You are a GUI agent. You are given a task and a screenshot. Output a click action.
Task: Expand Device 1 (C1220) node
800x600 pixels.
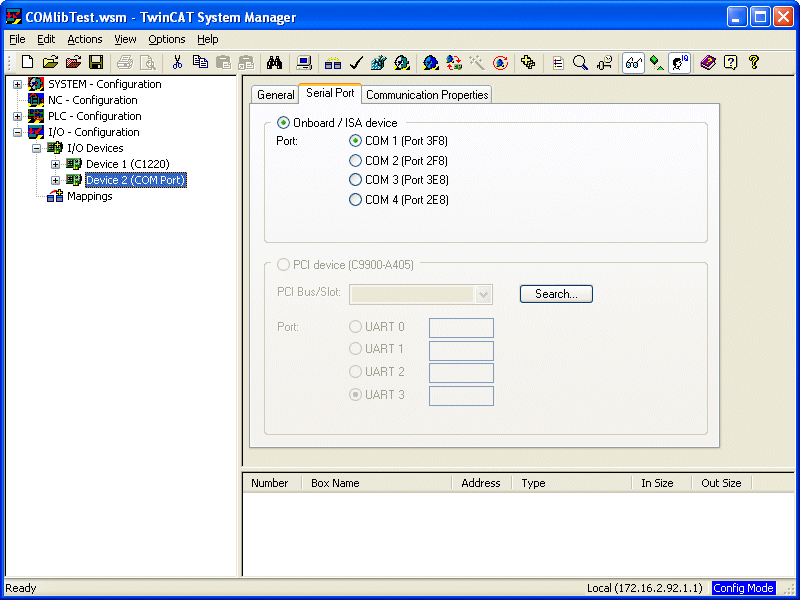pos(55,164)
